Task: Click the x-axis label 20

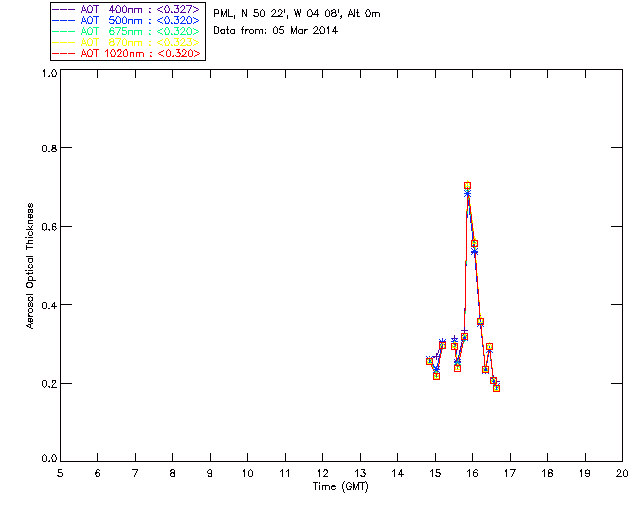Action: 622,473
